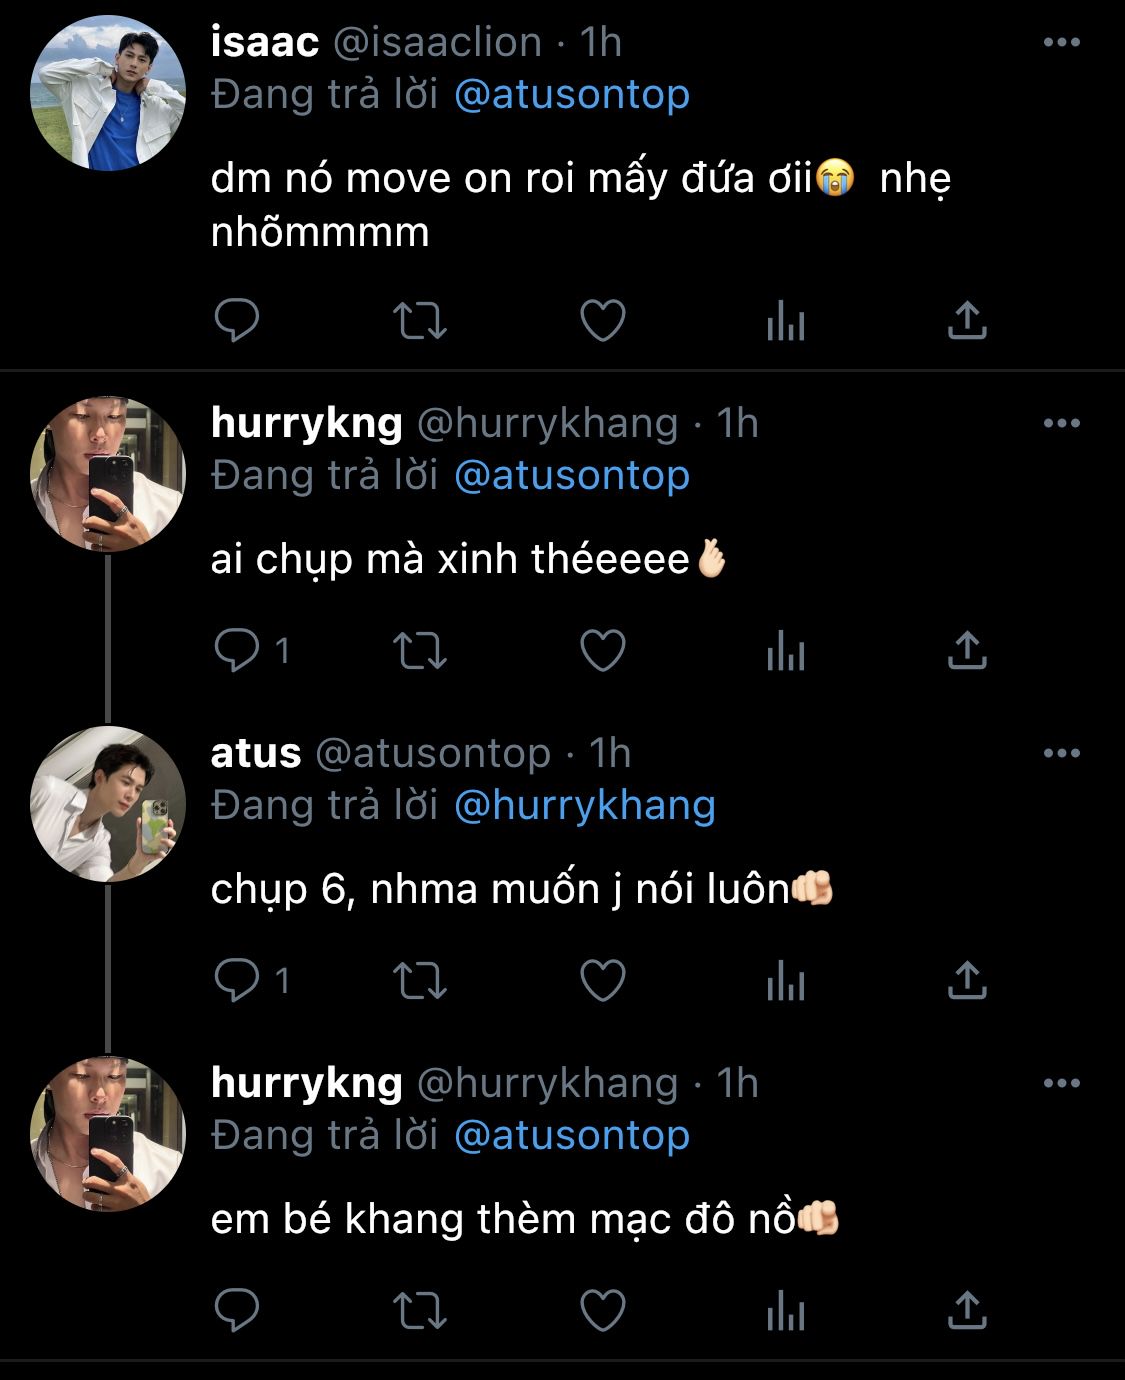Open more options on atus's reply
The width and height of the screenshot is (1125, 1380).
pyautogui.click(x=1061, y=754)
